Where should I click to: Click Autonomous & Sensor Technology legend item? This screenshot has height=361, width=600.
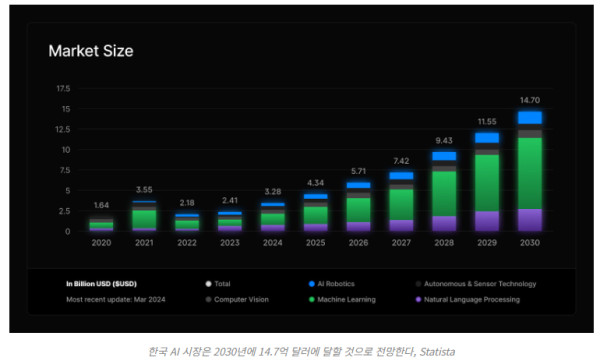click(x=476, y=284)
